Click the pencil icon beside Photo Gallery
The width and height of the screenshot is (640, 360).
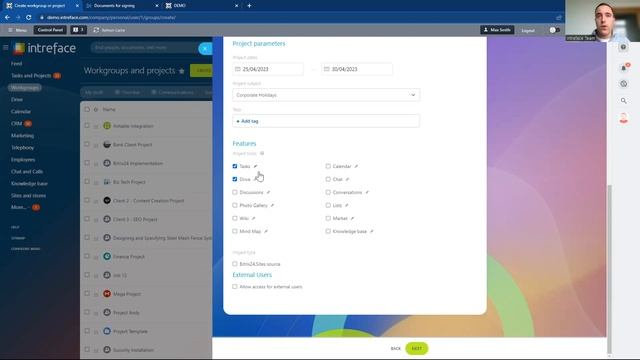pos(272,205)
